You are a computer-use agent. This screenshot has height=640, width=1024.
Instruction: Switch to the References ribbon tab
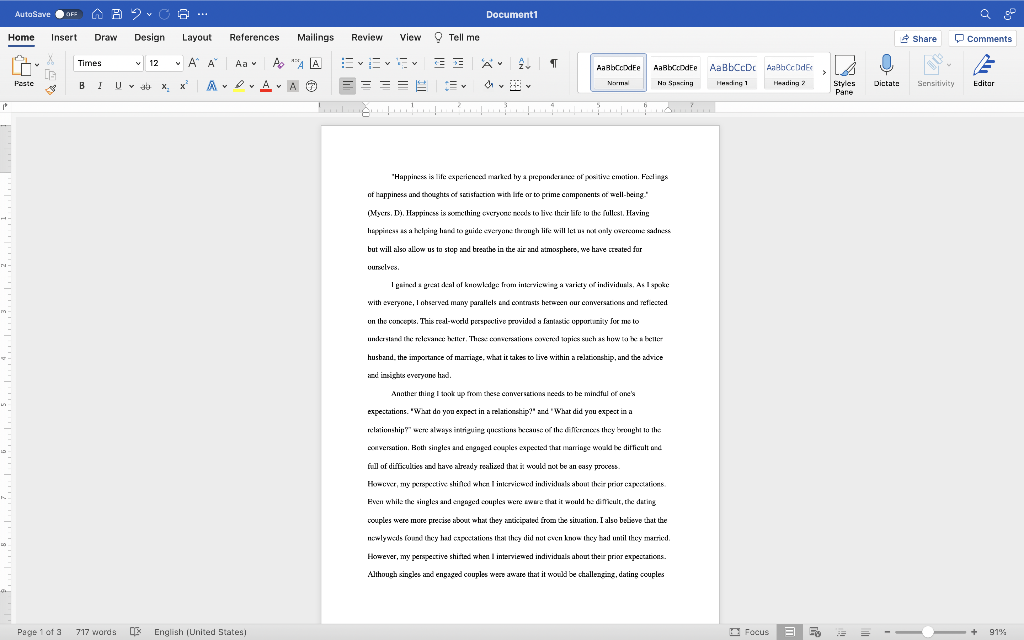[254, 37]
